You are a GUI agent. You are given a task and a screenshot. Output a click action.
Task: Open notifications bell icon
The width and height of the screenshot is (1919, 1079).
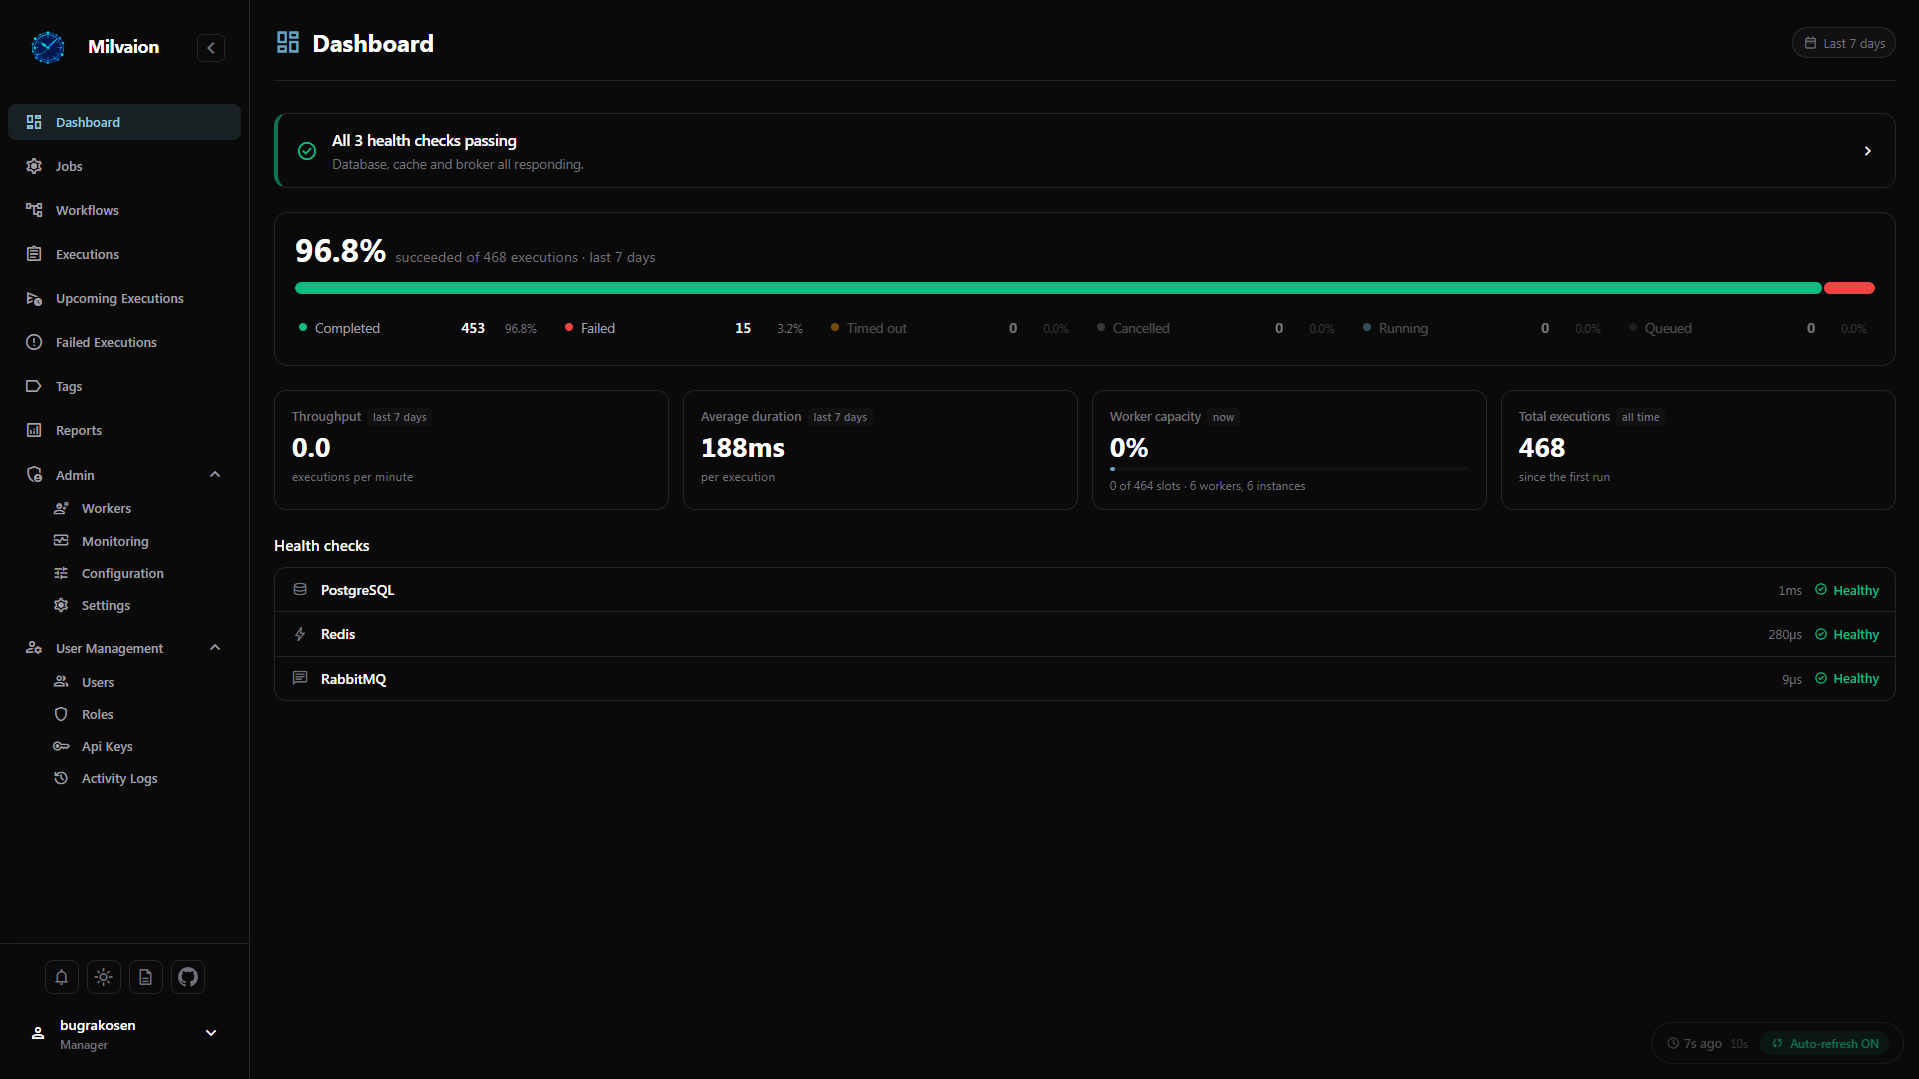[62, 977]
